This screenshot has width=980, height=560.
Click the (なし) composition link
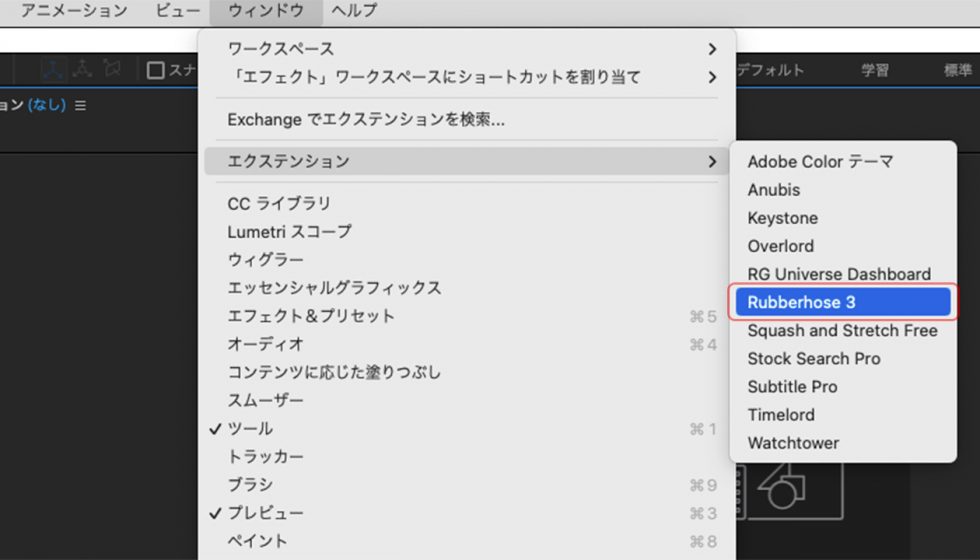[x=47, y=104]
